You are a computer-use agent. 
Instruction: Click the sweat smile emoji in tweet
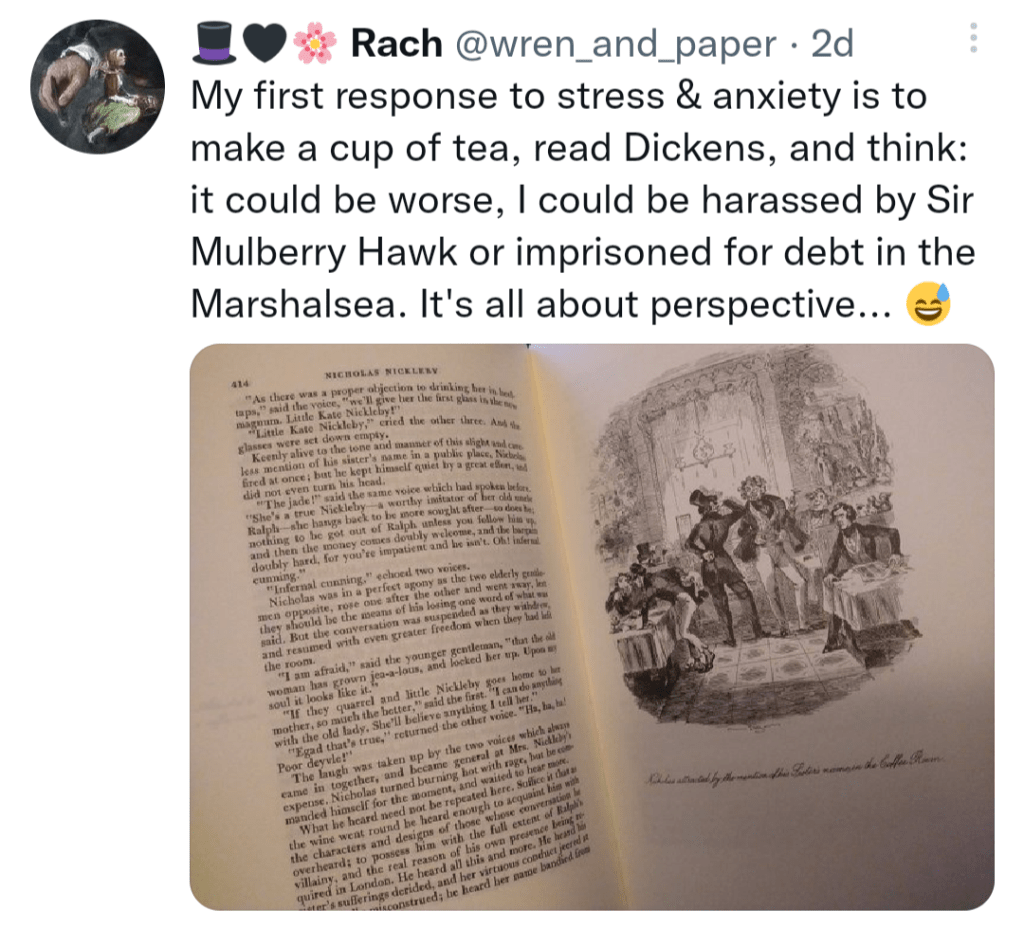(928, 304)
